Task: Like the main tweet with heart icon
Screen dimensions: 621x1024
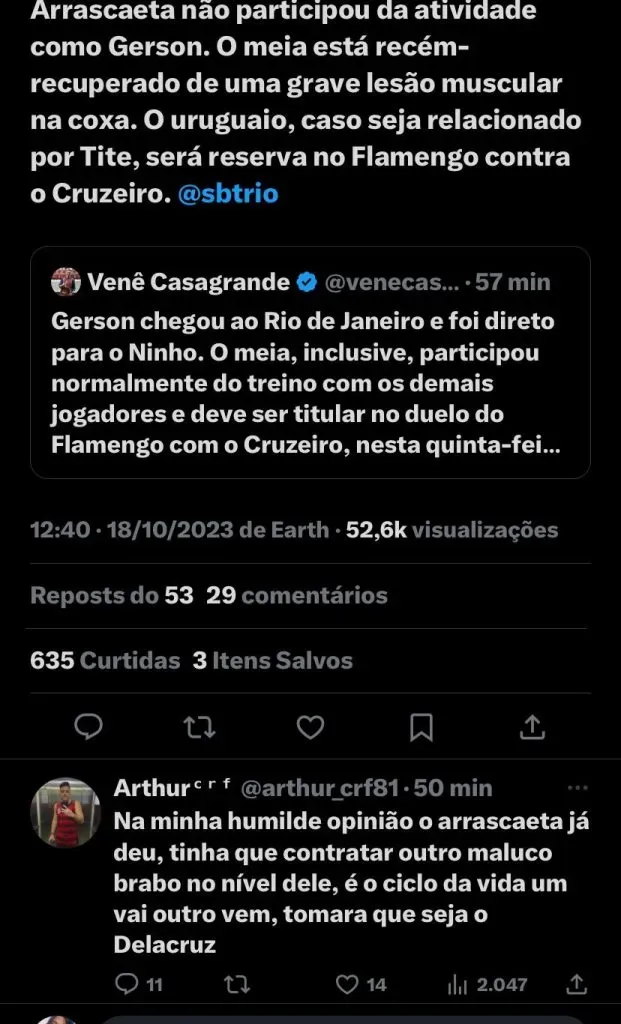Action: (x=310, y=726)
